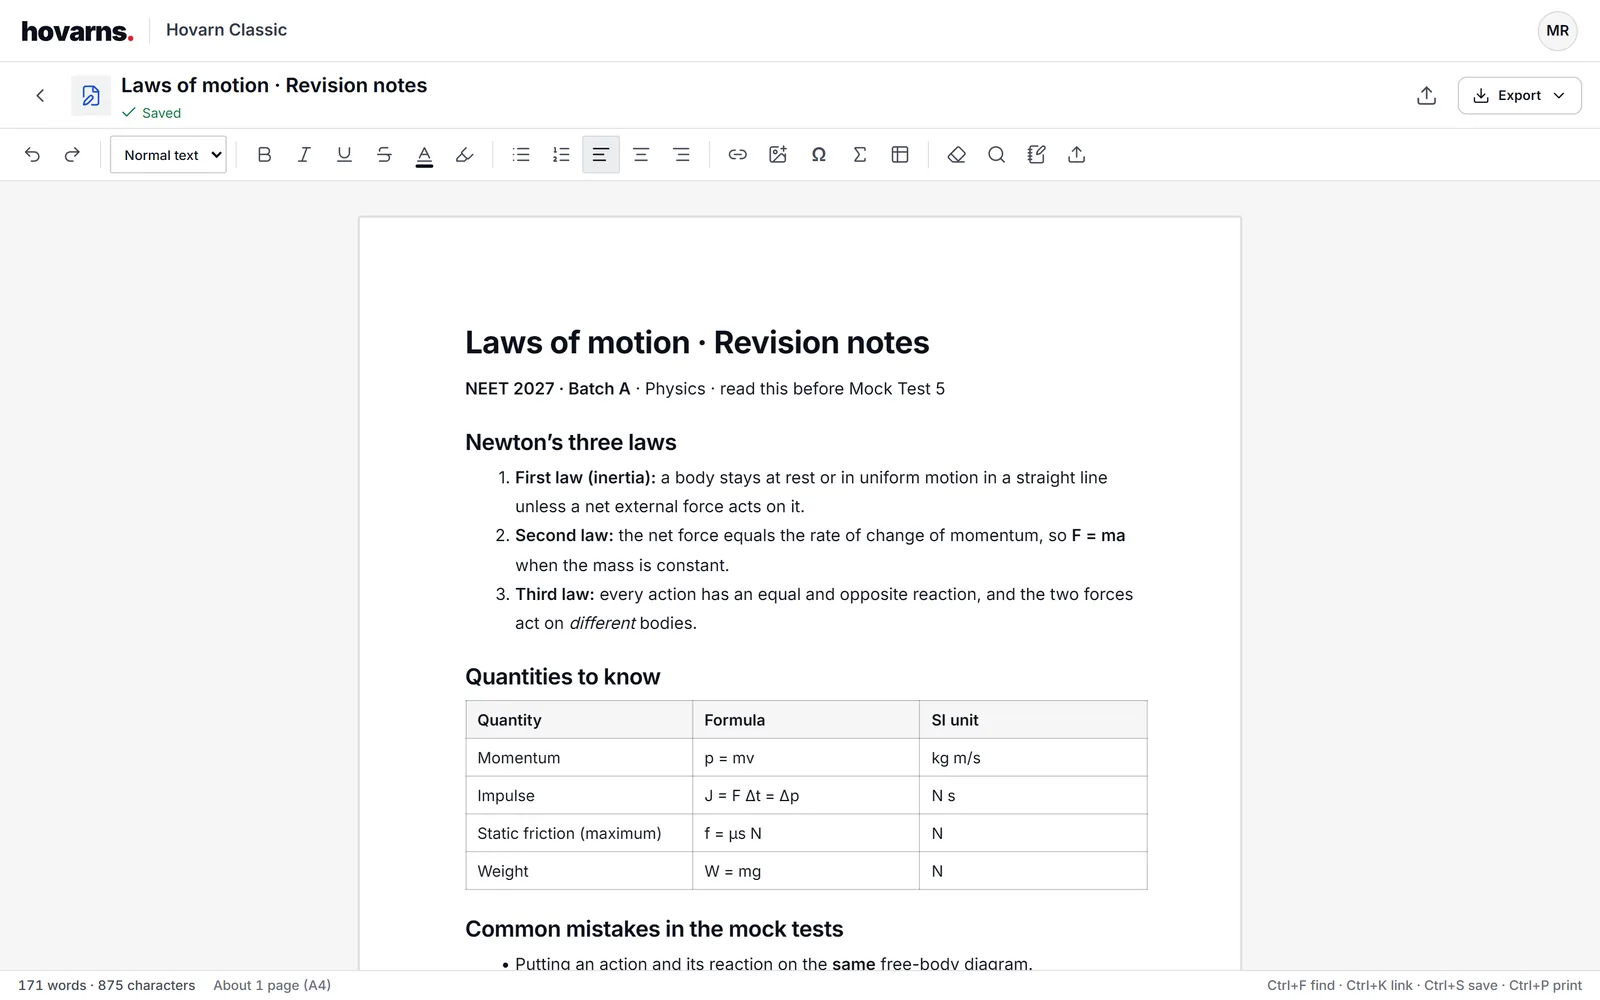Click the share icon beside Export
Screen dimensions: 1600x1000
[x=1427, y=96]
